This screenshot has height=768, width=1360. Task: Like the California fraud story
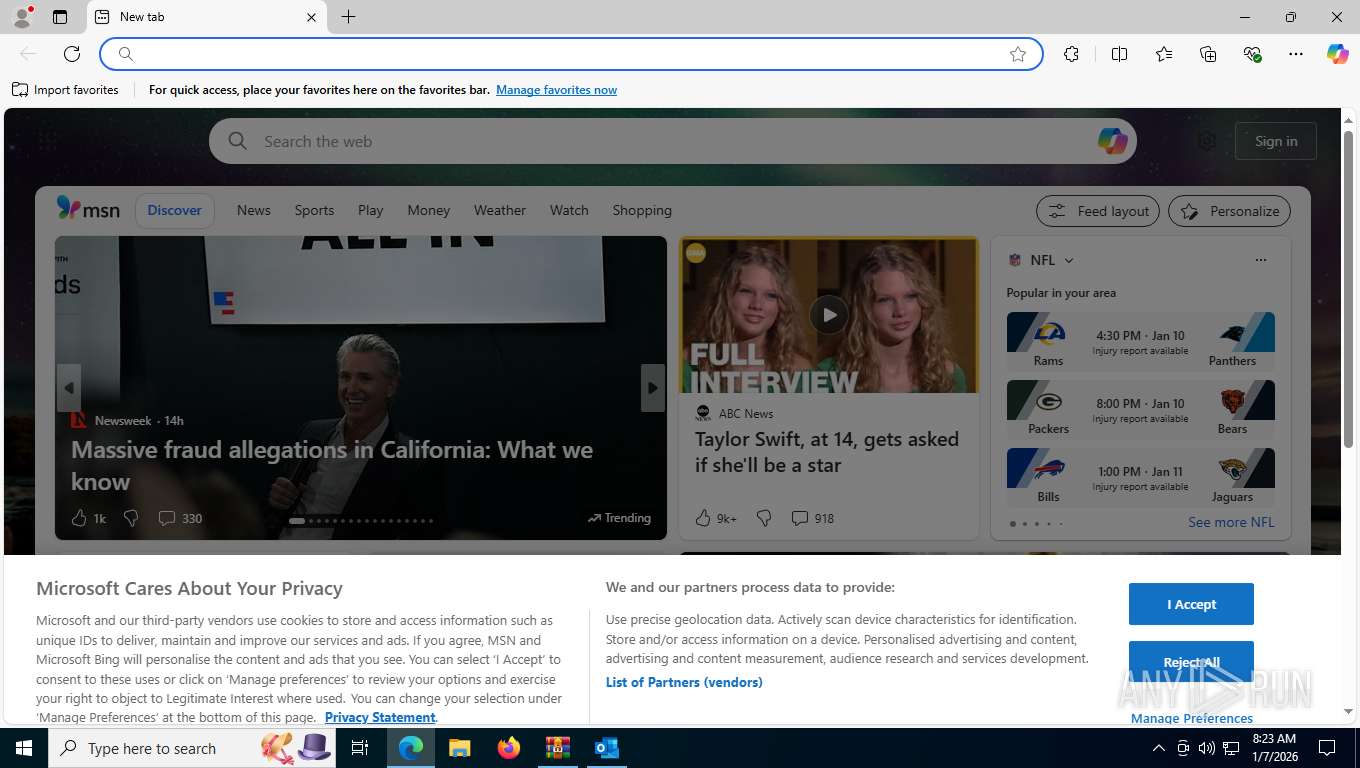[x=80, y=518]
